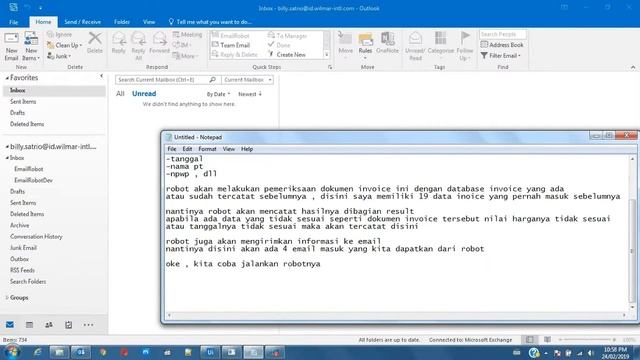Click the OneNote button
The width and height of the screenshot is (640, 360).
[387, 43]
